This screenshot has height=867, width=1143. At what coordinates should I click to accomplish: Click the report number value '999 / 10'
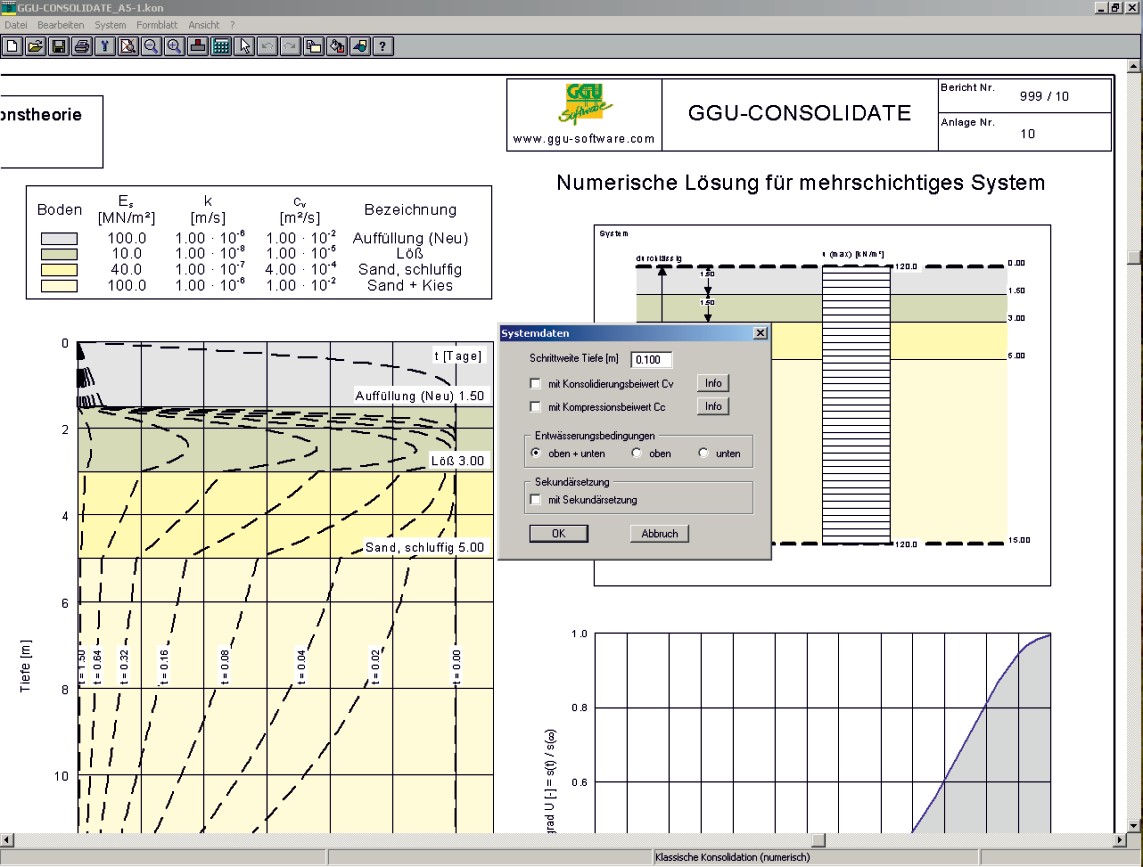click(1044, 96)
